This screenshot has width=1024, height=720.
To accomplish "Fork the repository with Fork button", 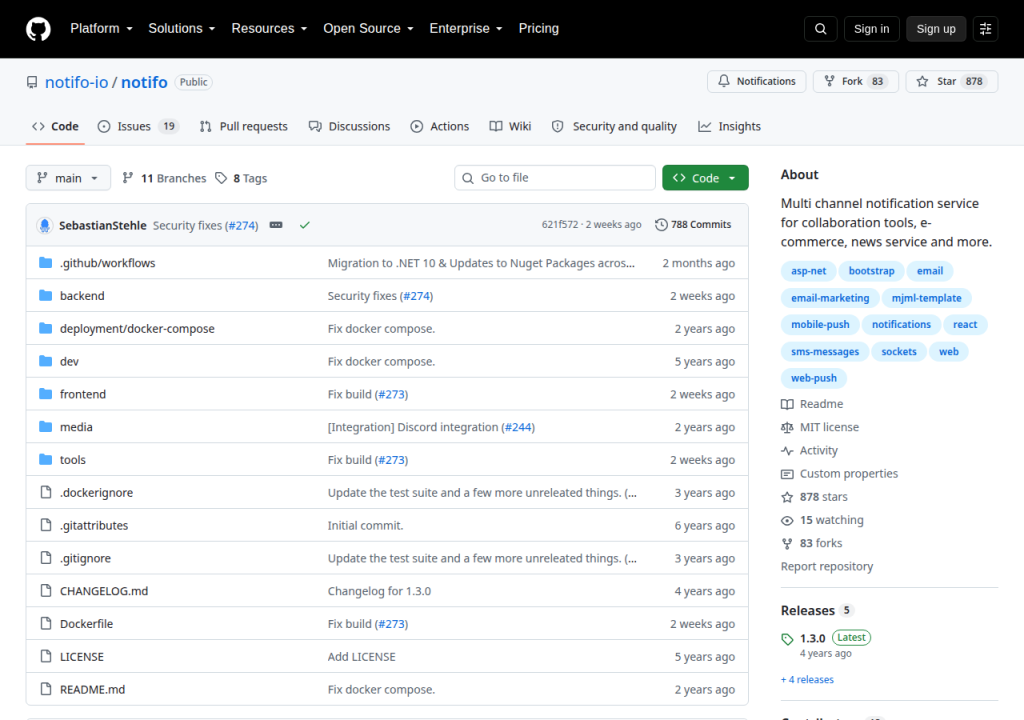I will pyautogui.click(x=856, y=81).
